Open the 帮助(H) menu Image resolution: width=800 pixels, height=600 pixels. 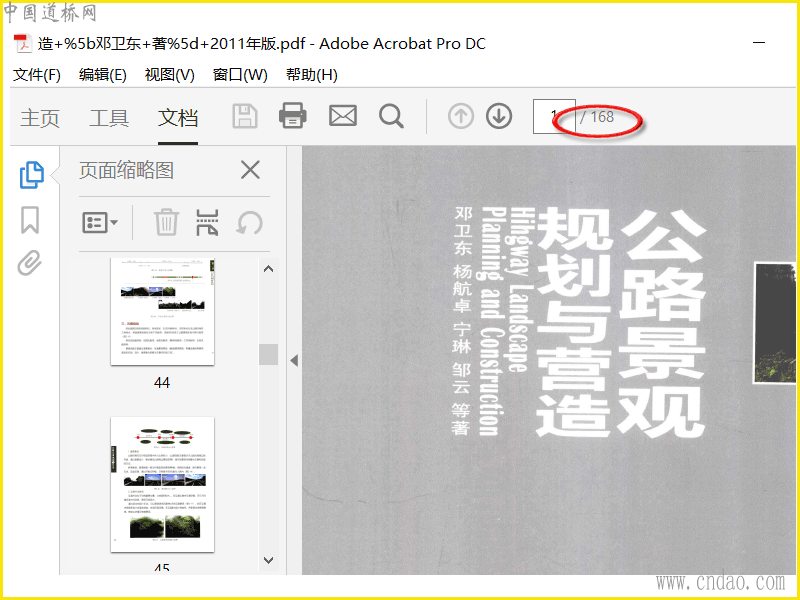[x=312, y=74]
